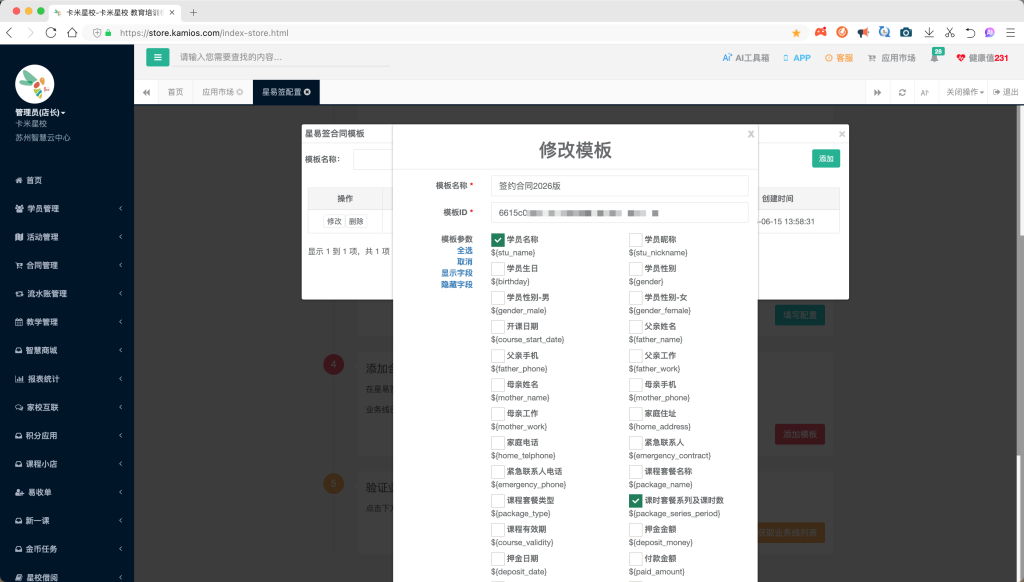Close the 星易签合同模板 dialog with x

click(842, 134)
